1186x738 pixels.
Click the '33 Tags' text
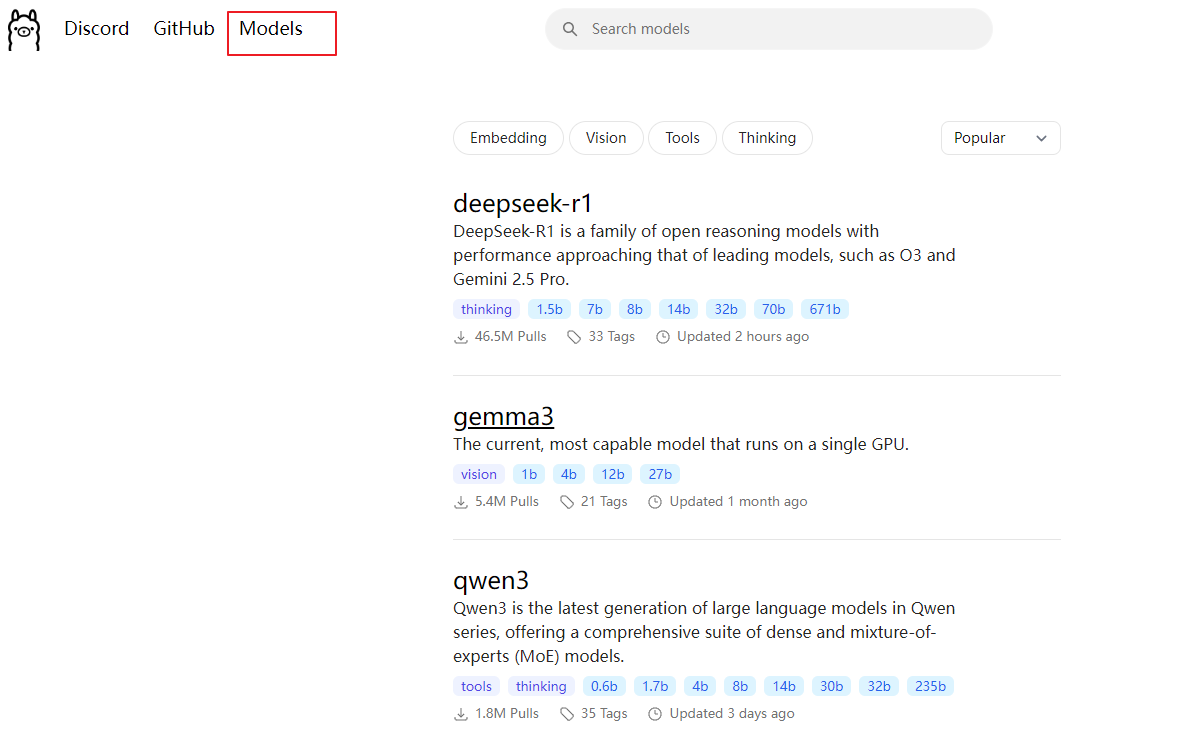pos(612,336)
